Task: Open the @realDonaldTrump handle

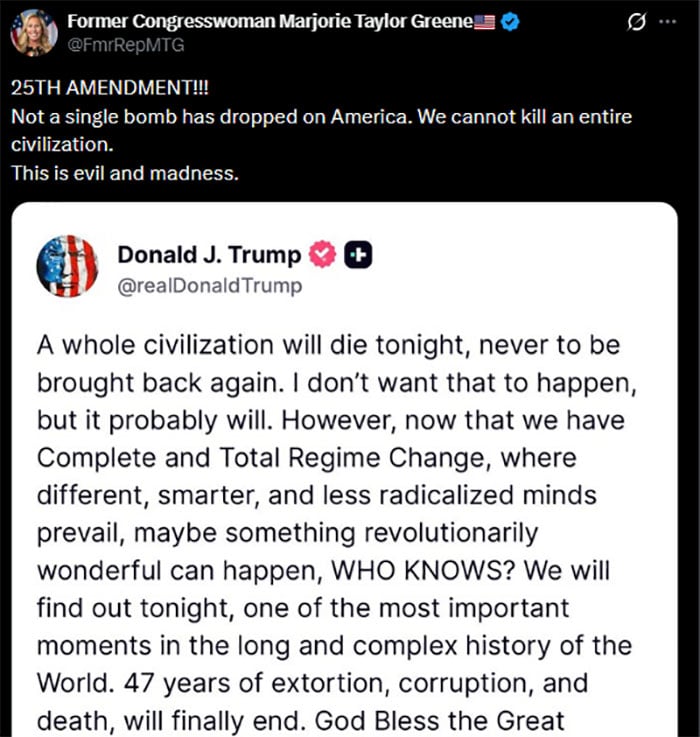Action: coord(209,286)
